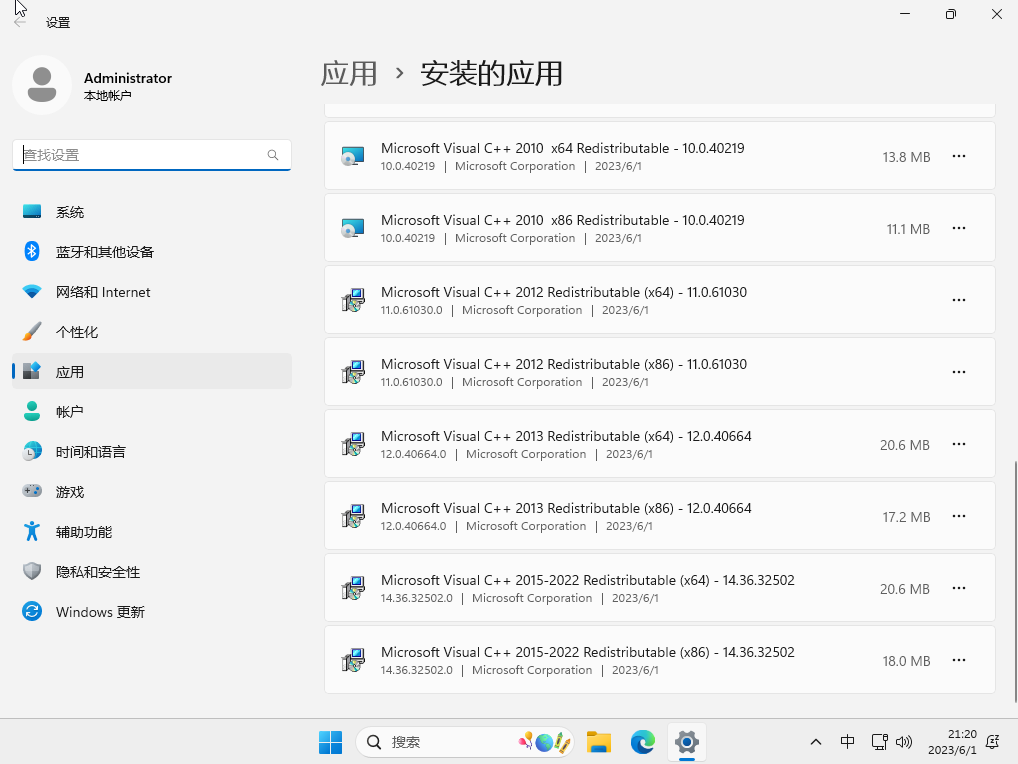Switch the 中 input method indicator
The height and width of the screenshot is (764, 1018).
click(x=847, y=742)
